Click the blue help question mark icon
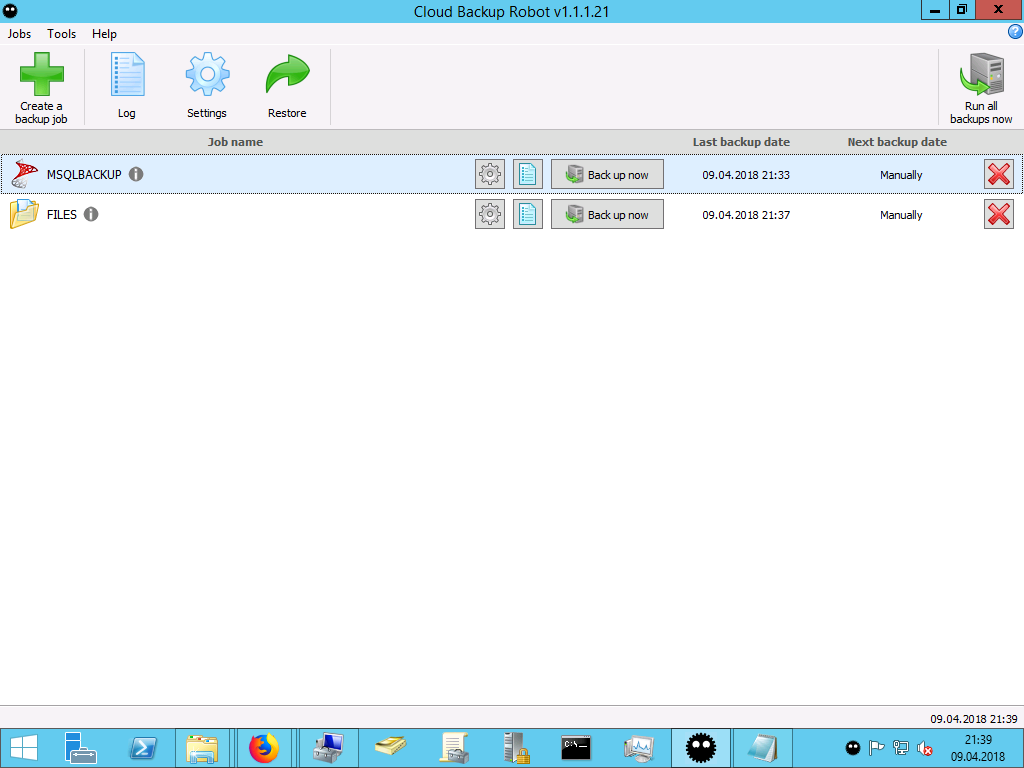 (1015, 33)
